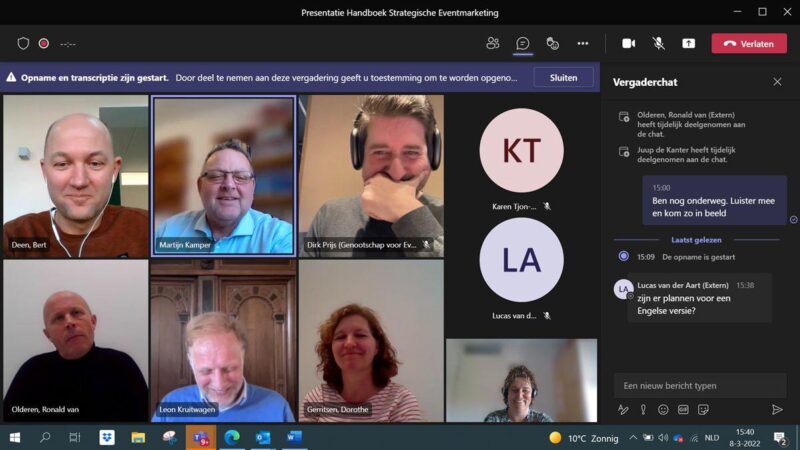Open volume control in system tray
800x450 pixels.
click(x=663, y=438)
